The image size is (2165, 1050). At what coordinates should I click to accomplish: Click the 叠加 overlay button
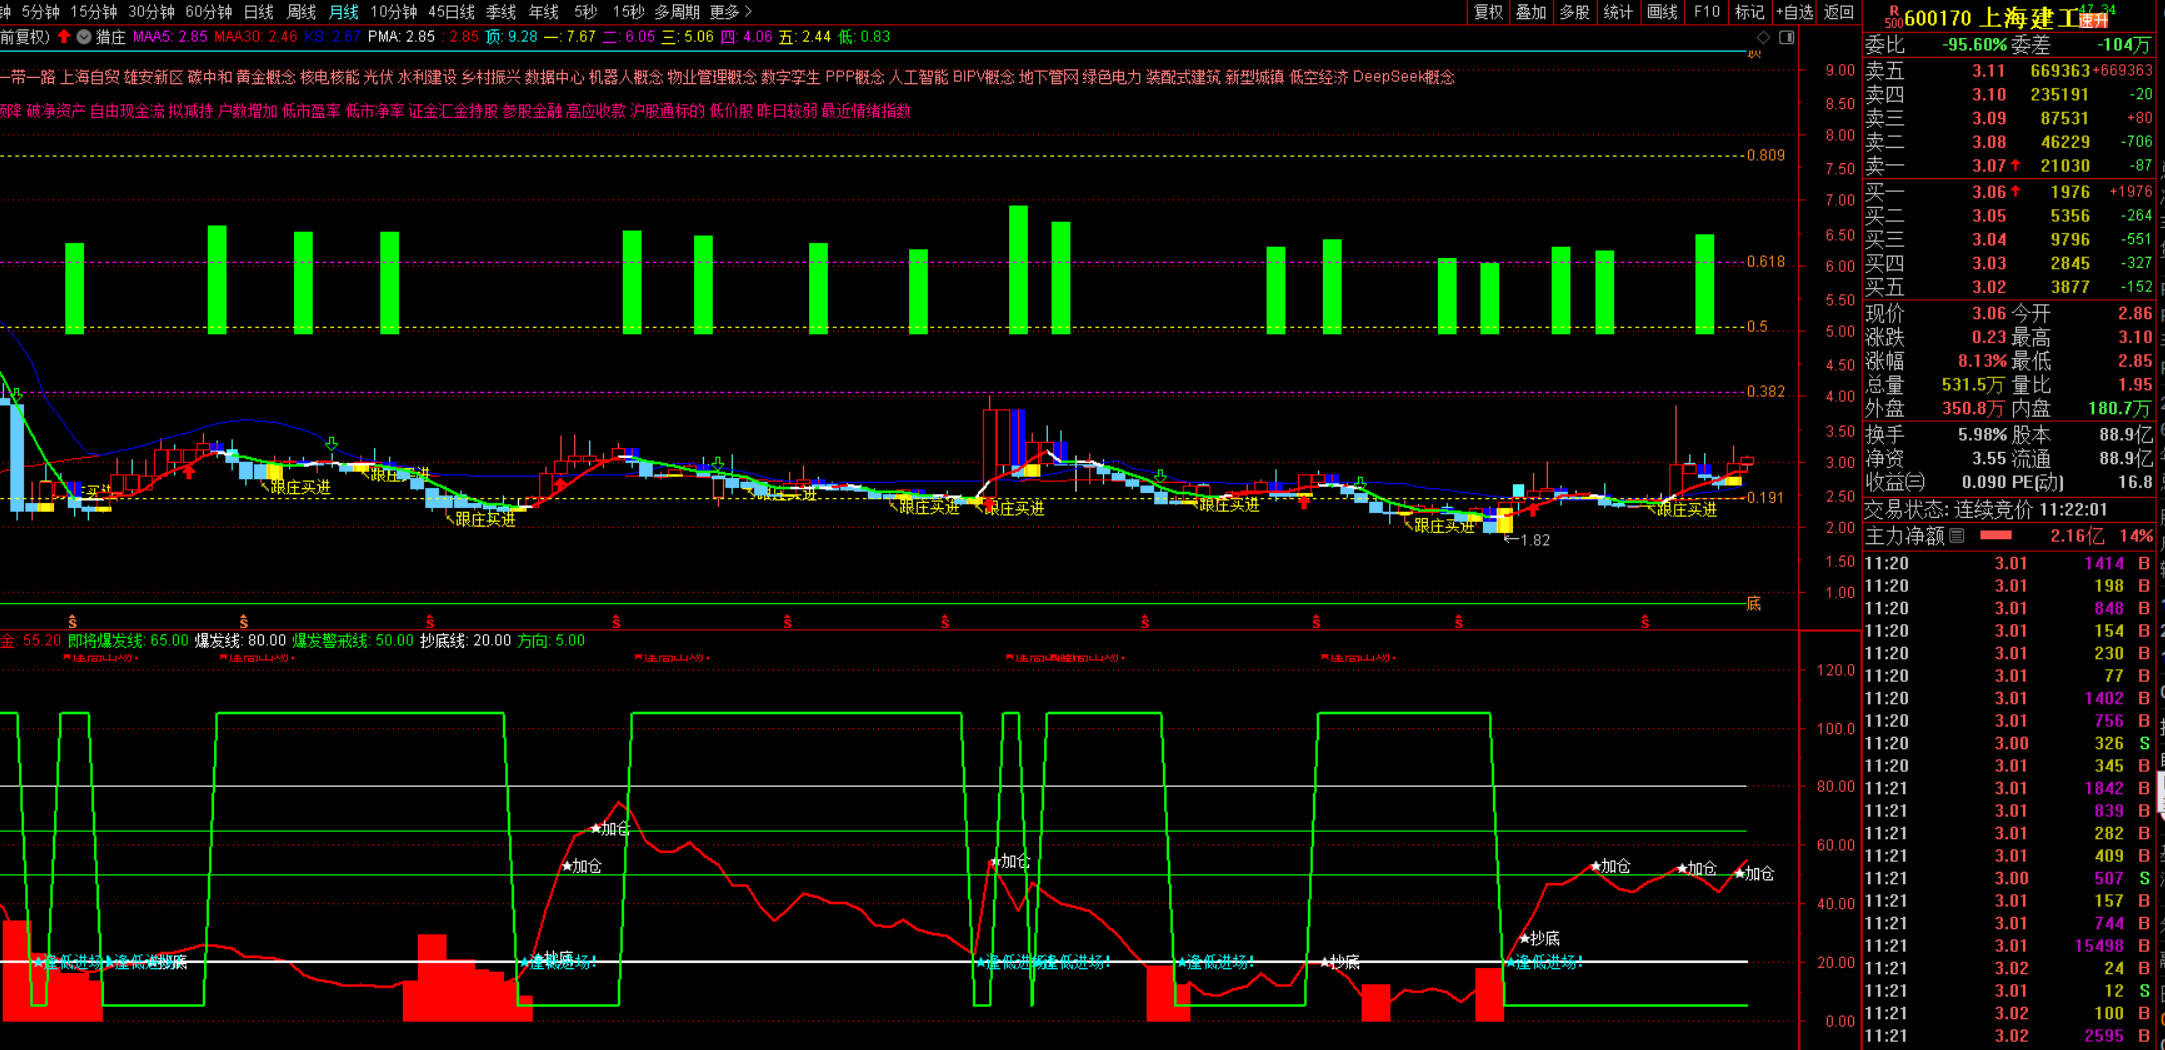(x=1531, y=12)
